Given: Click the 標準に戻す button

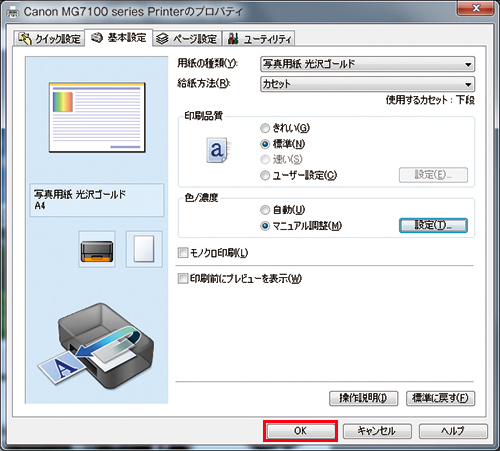Looking at the screenshot, I should (440, 398).
